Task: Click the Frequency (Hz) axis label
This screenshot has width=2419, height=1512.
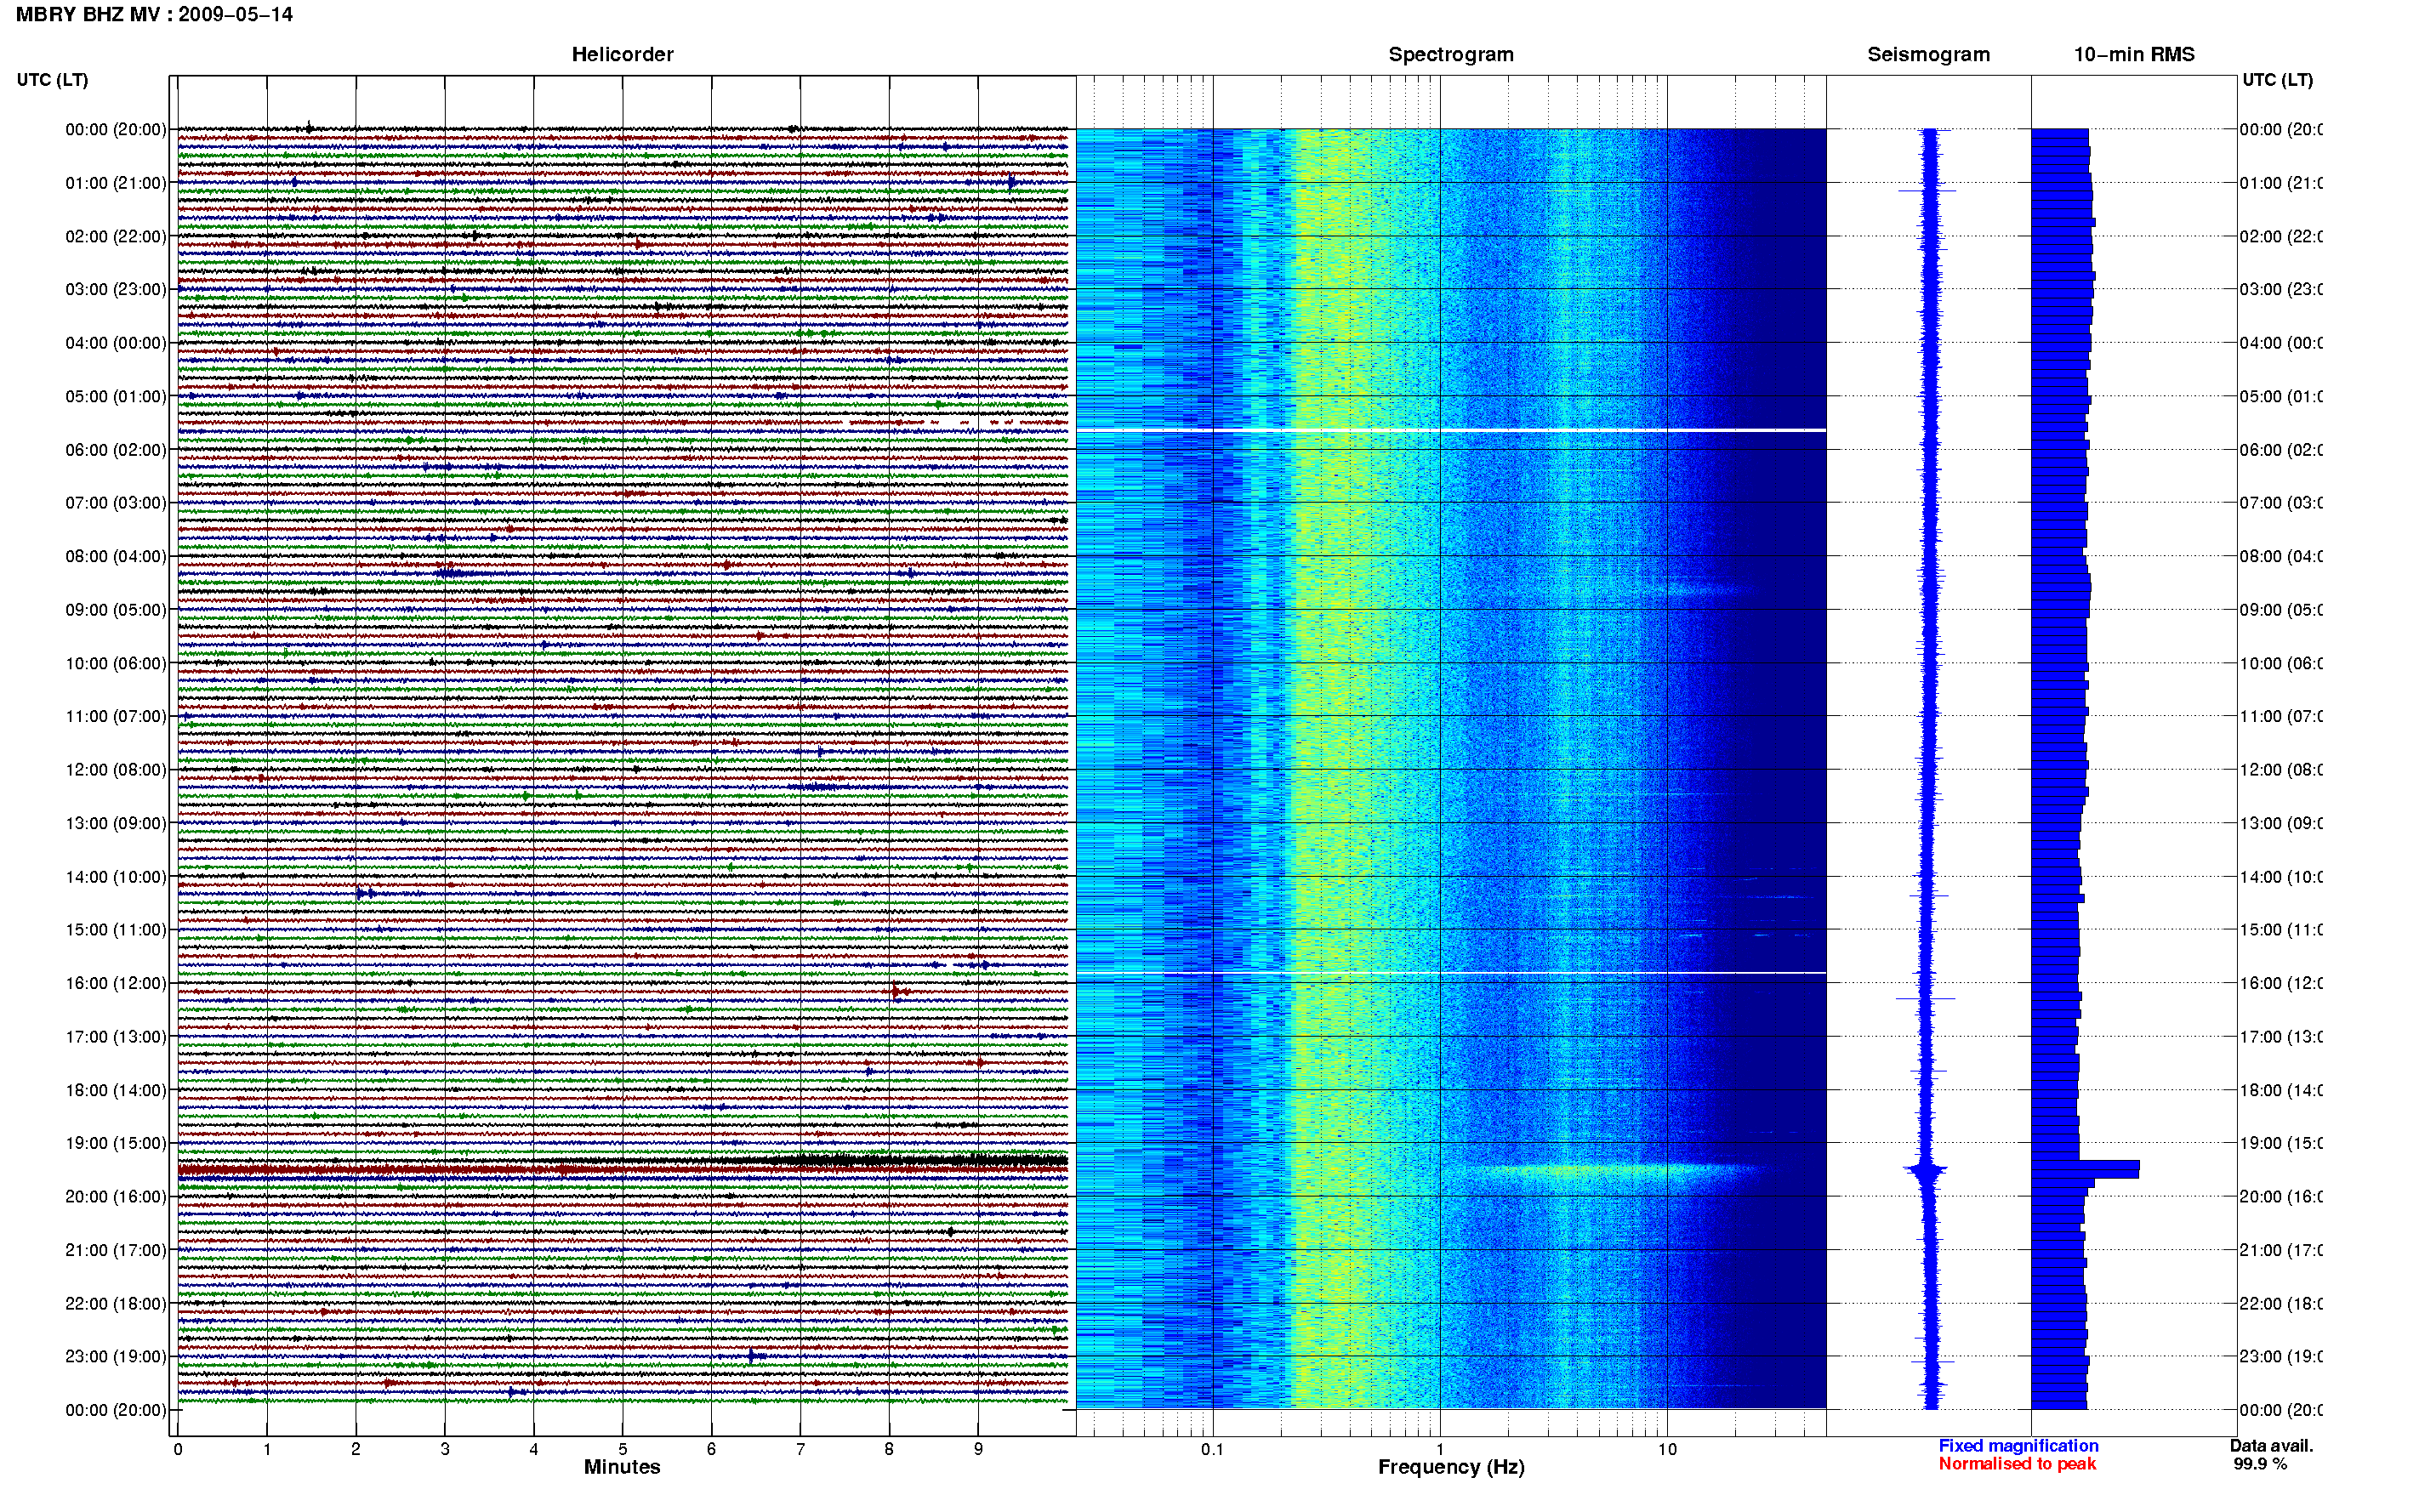Action: coord(1451,1468)
